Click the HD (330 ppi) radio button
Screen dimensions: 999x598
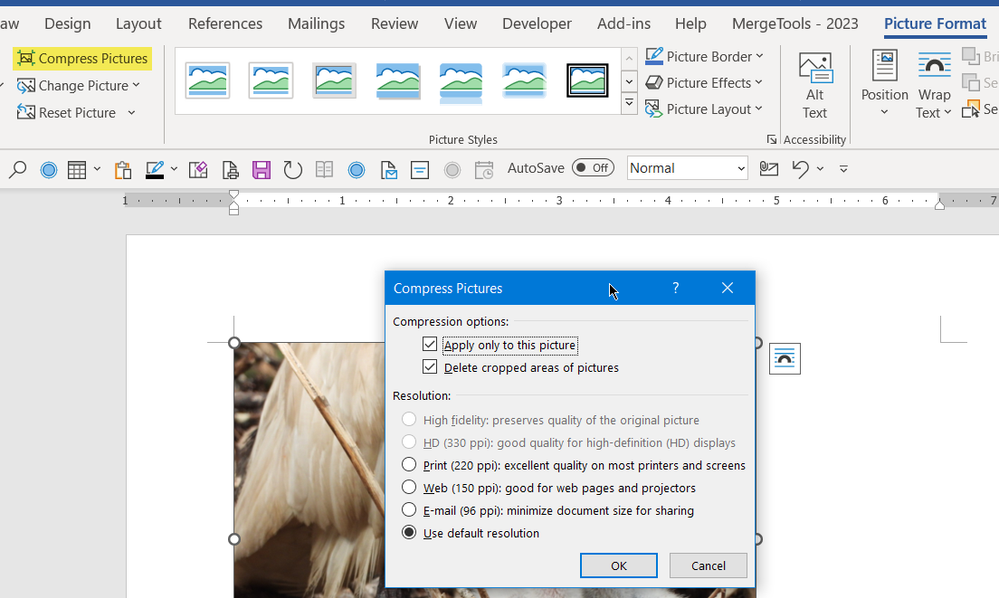[409, 442]
